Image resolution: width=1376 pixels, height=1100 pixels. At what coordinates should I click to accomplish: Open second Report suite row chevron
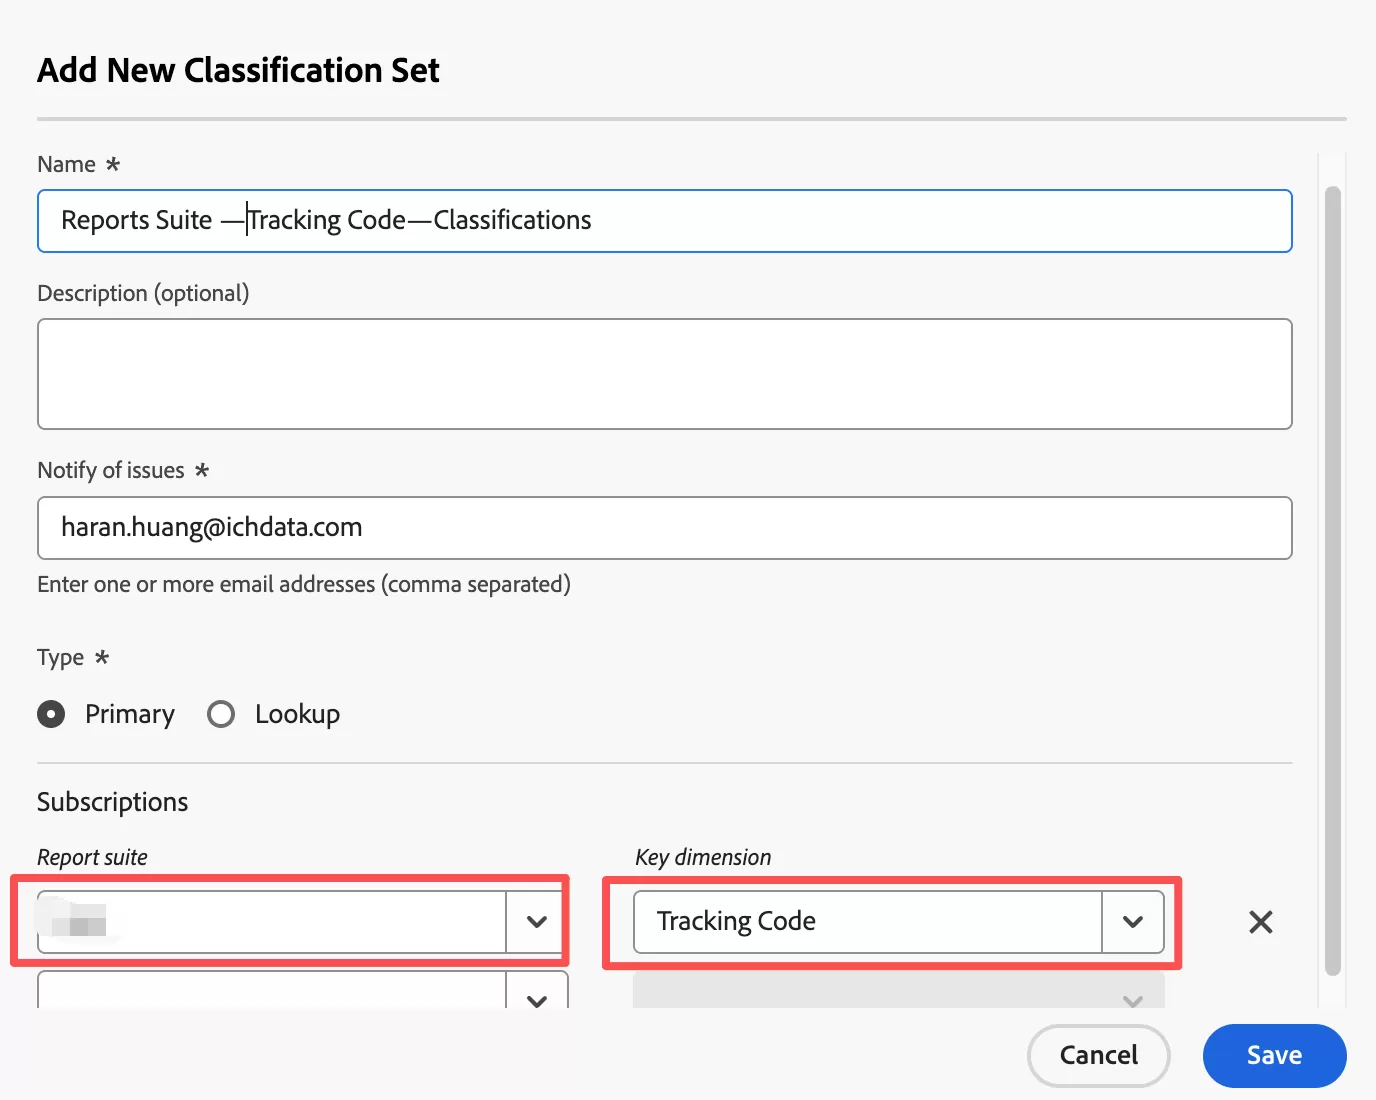(537, 996)
